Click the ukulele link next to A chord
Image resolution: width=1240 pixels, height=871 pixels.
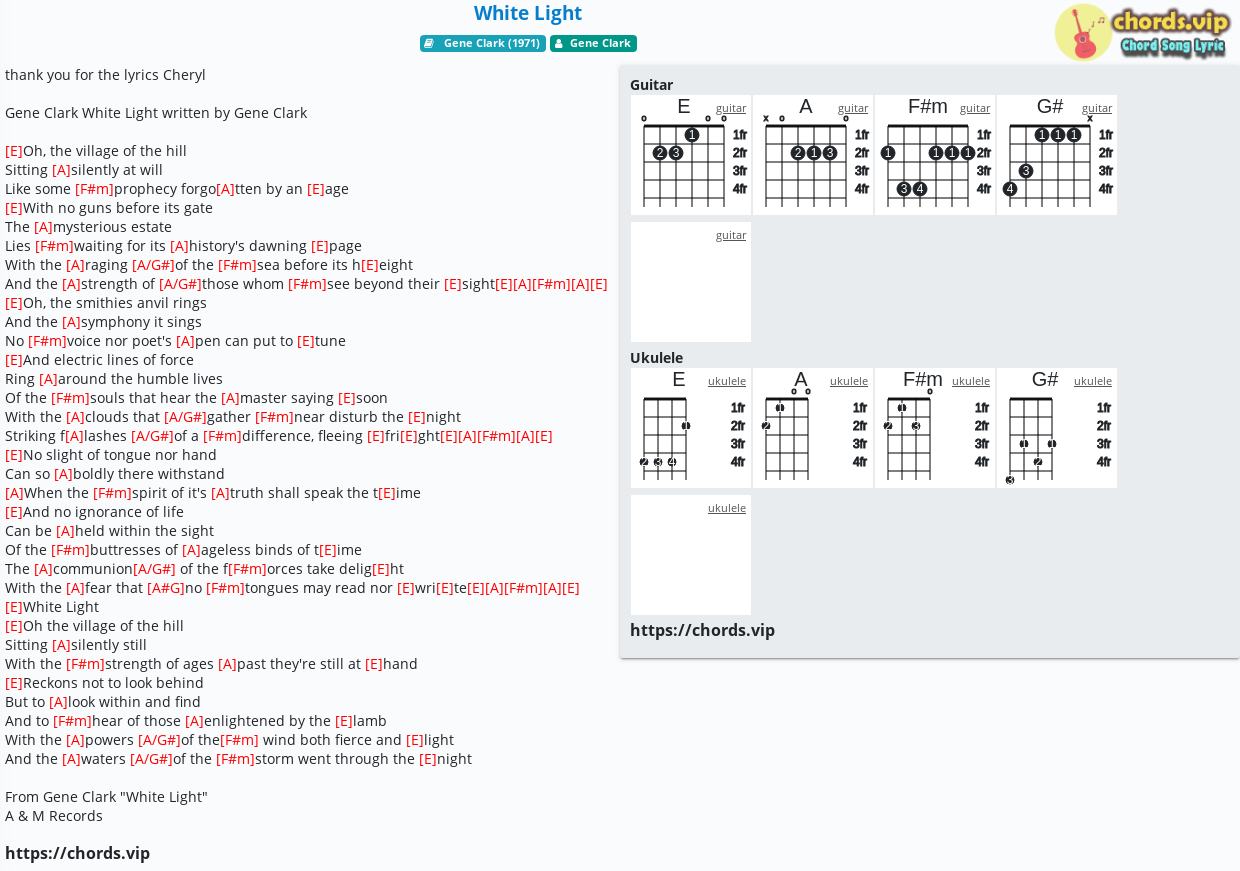[849, 381]
